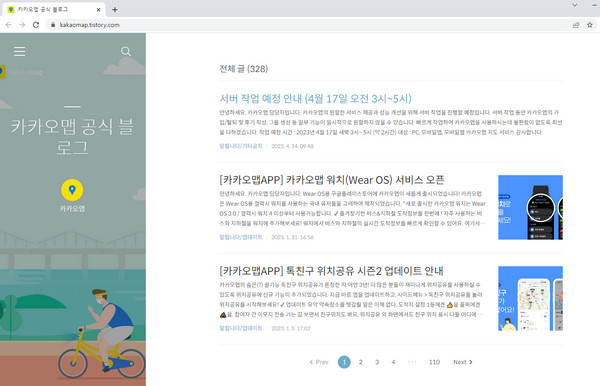
Task: Open post 카카오맵 워치(Wear OS) 서비스 오픈
Action: pos(332,179)
